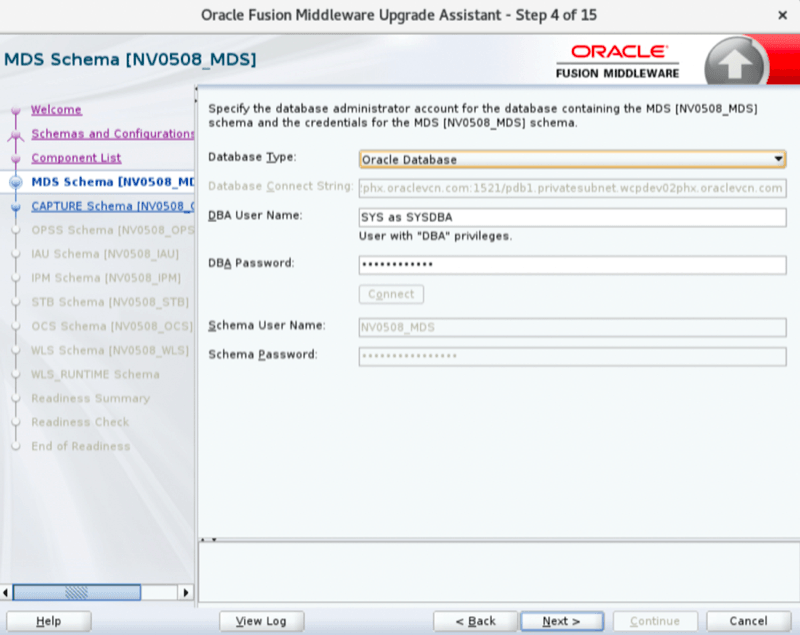Click the STB Schema step text

[110, 302]
